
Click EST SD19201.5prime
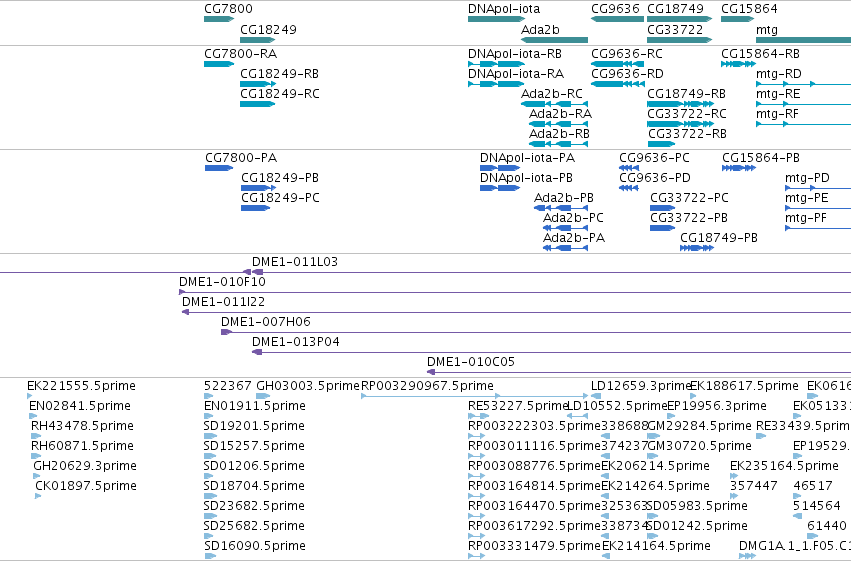coord(211,436)
